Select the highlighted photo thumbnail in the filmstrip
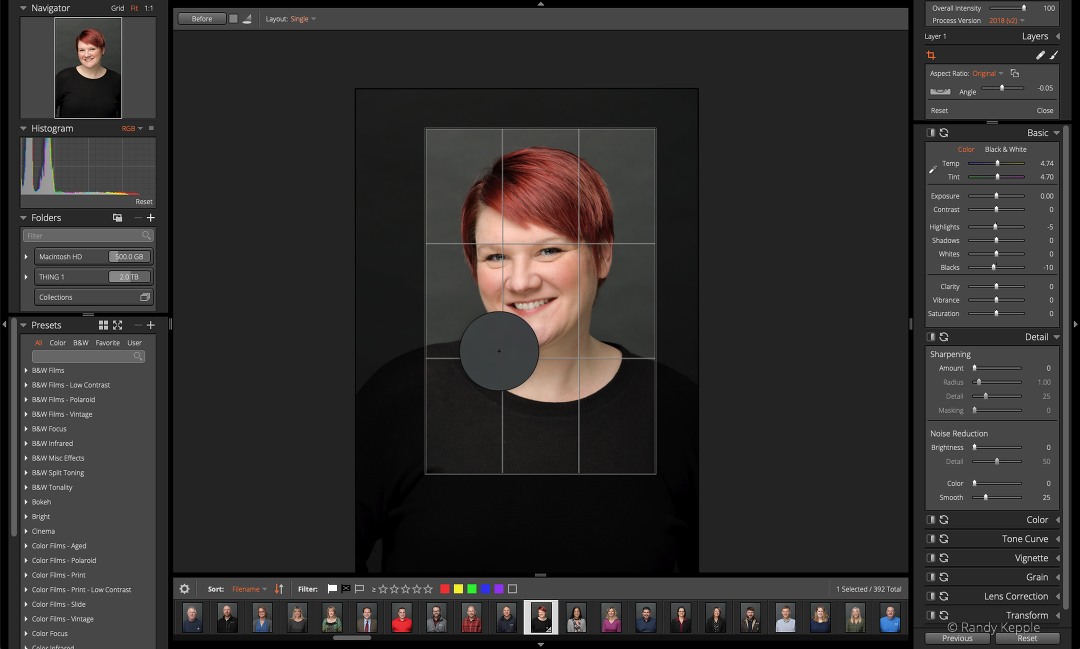Viewport: 1080px width, 649px height. click(540, 616)
